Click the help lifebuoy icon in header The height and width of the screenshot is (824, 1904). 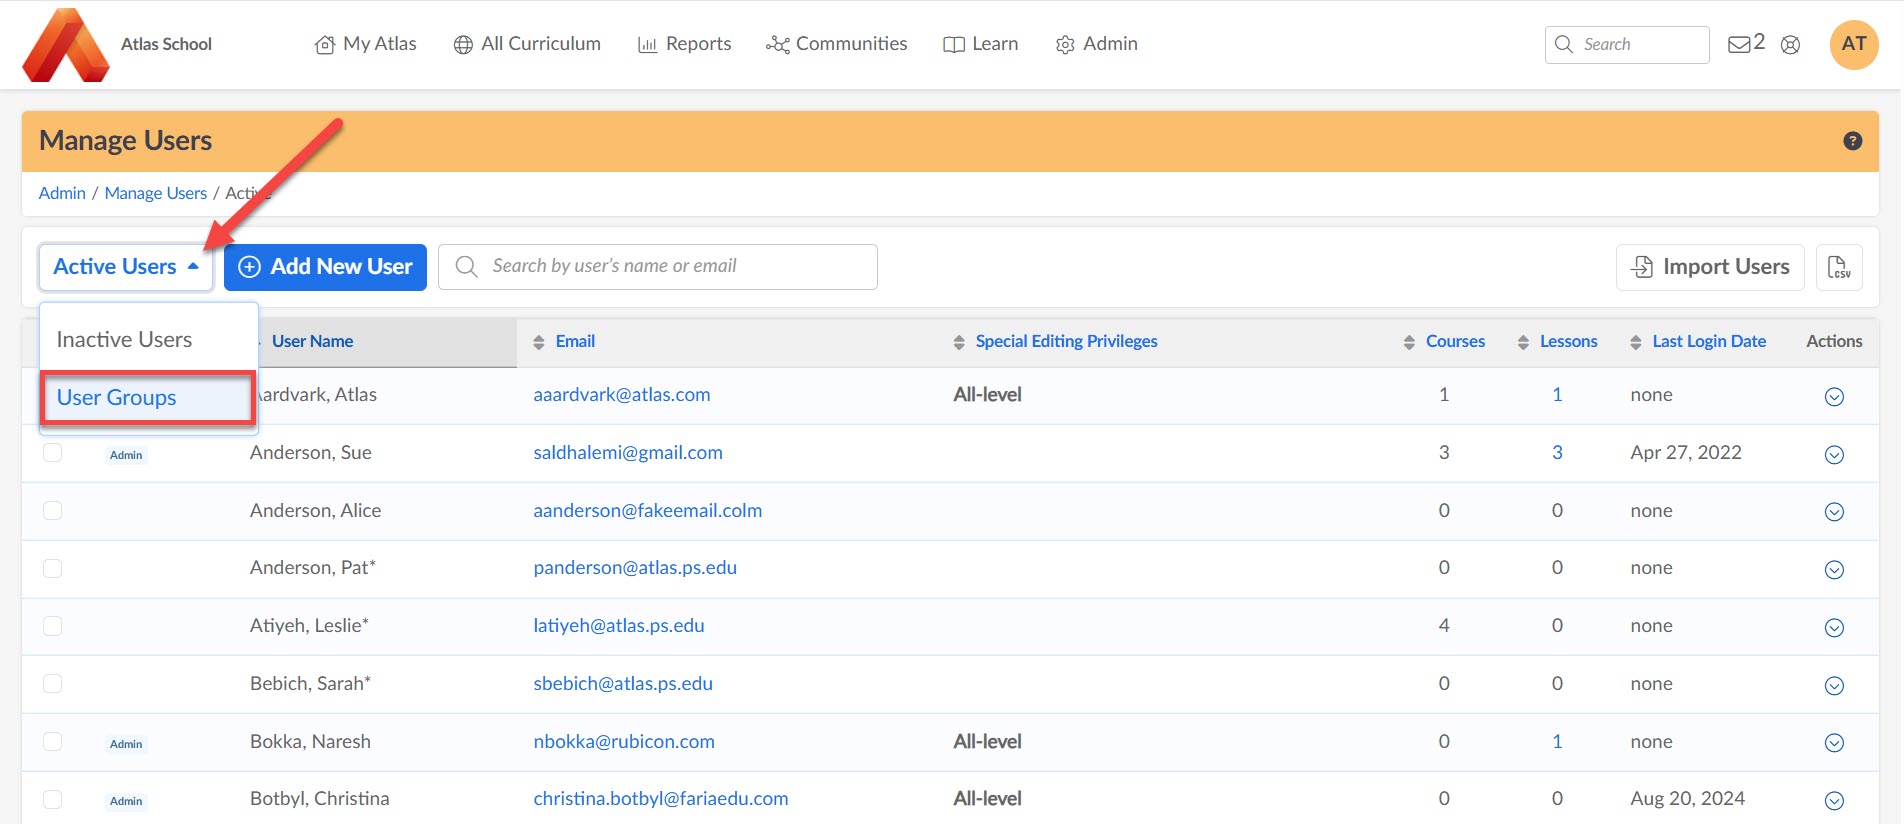coord(1790,45)
